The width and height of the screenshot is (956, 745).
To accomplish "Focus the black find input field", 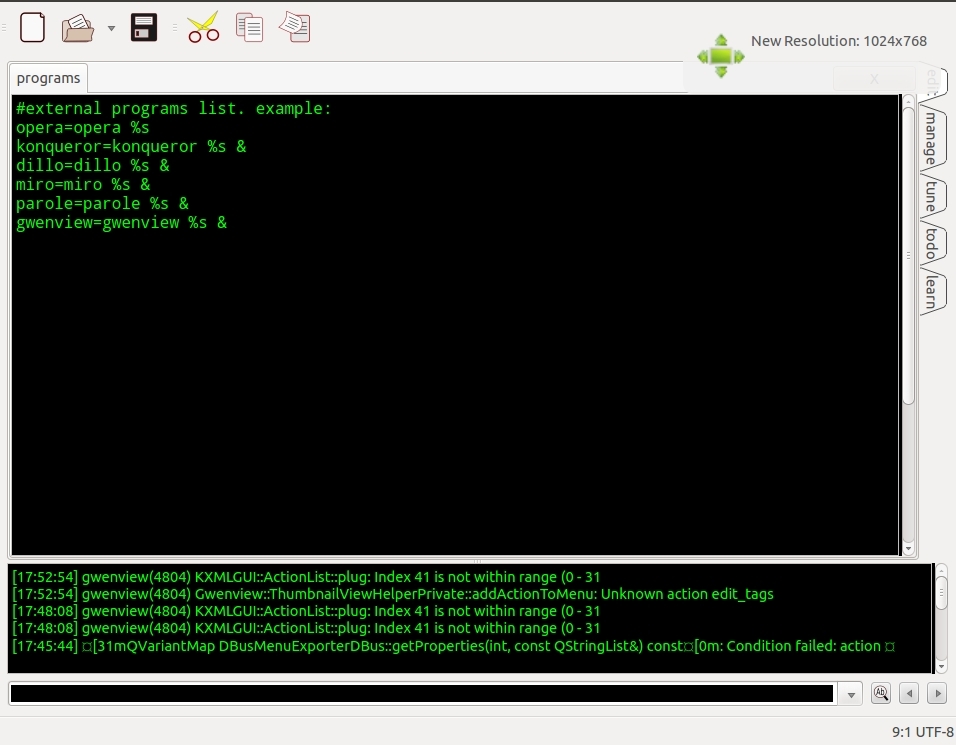I will (422, 694).
